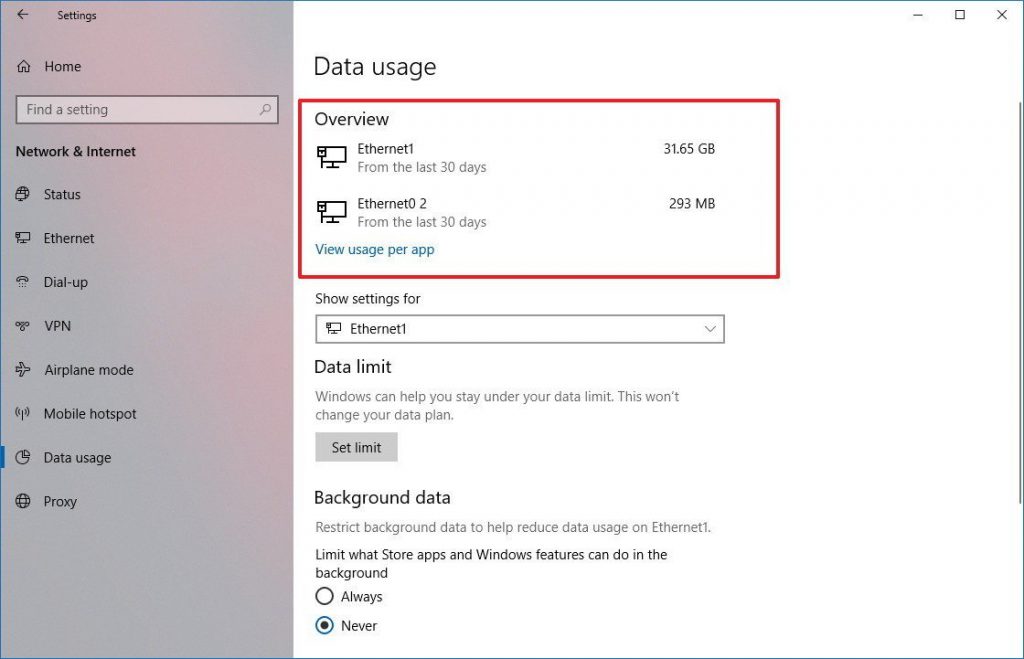
Task: Select the Data usage pie icon
Action: click(x=24, y=458)
